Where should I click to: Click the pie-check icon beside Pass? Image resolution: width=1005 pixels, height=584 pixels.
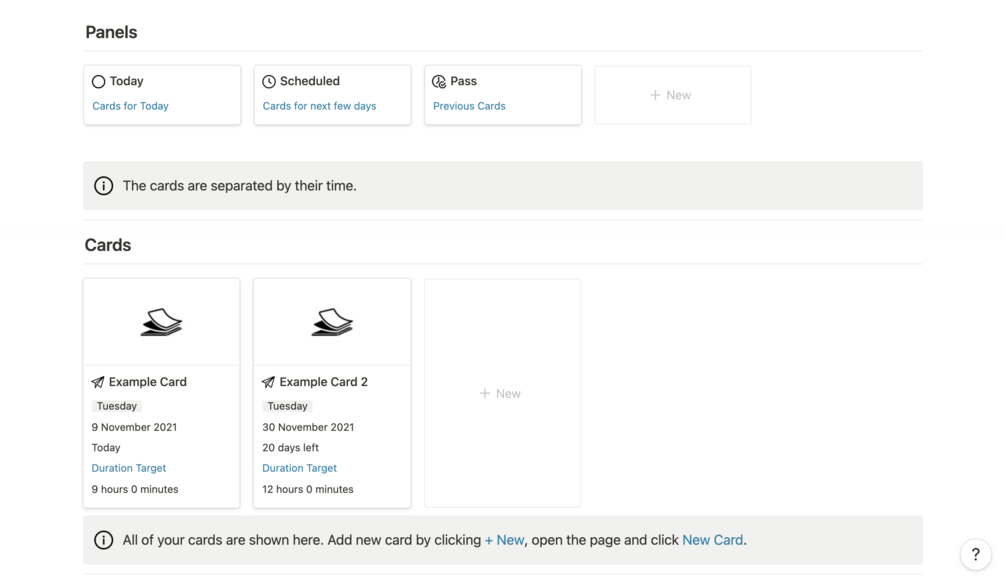click(439, 82)
